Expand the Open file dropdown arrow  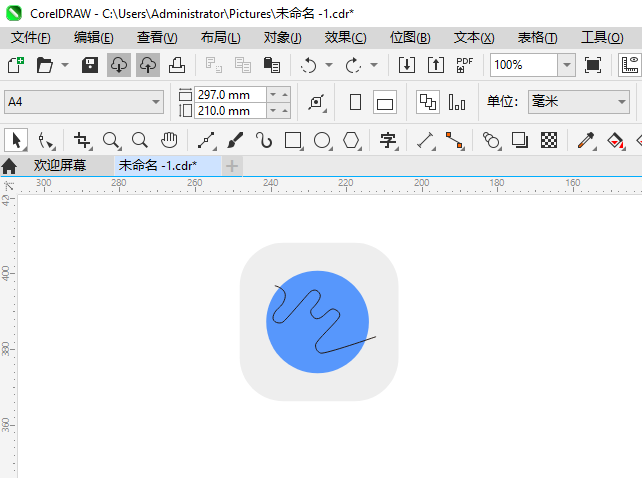(x=65, y=65)
